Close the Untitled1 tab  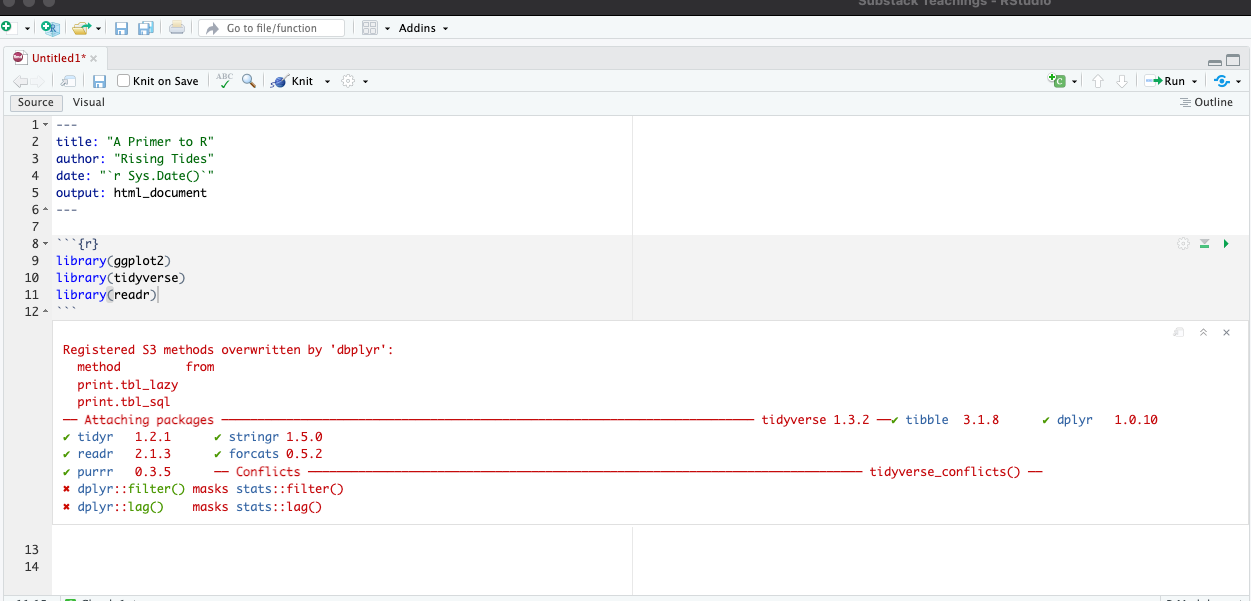point(94,59)
